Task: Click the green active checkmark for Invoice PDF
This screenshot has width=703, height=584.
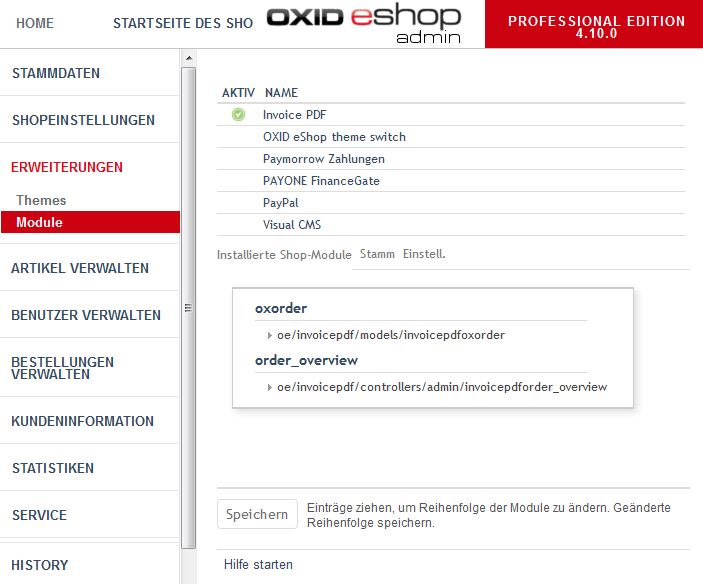Action: (238, 115)
